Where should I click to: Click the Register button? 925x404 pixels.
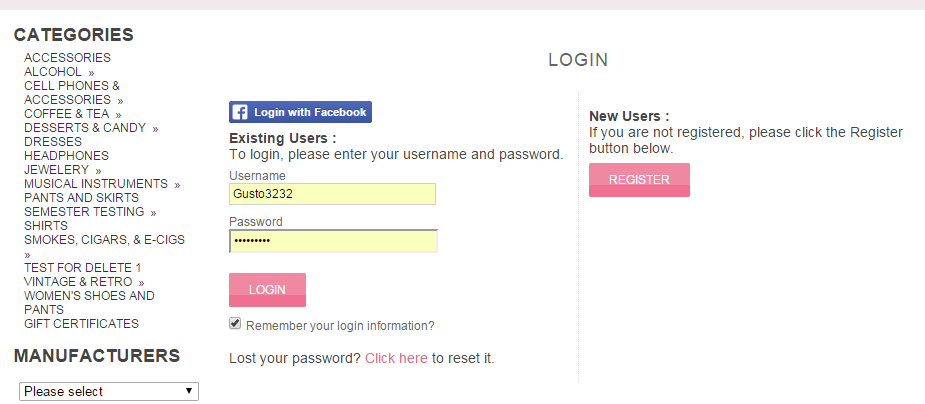tap(639, 180)
